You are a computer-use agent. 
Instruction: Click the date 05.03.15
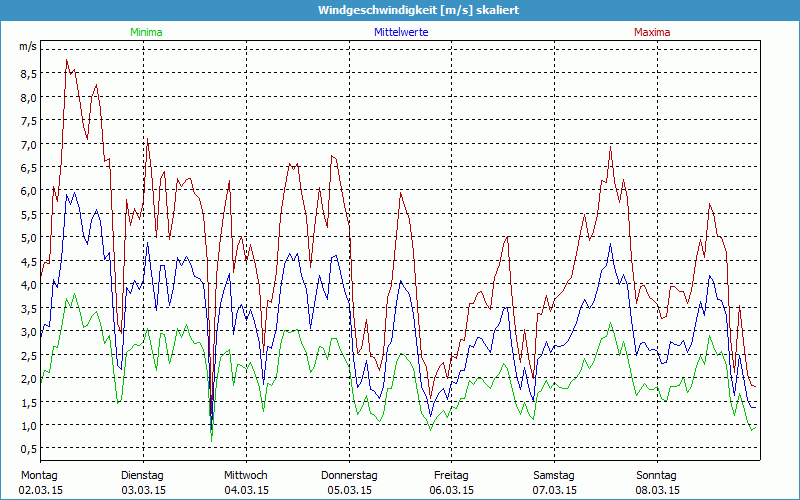(349, 490)
